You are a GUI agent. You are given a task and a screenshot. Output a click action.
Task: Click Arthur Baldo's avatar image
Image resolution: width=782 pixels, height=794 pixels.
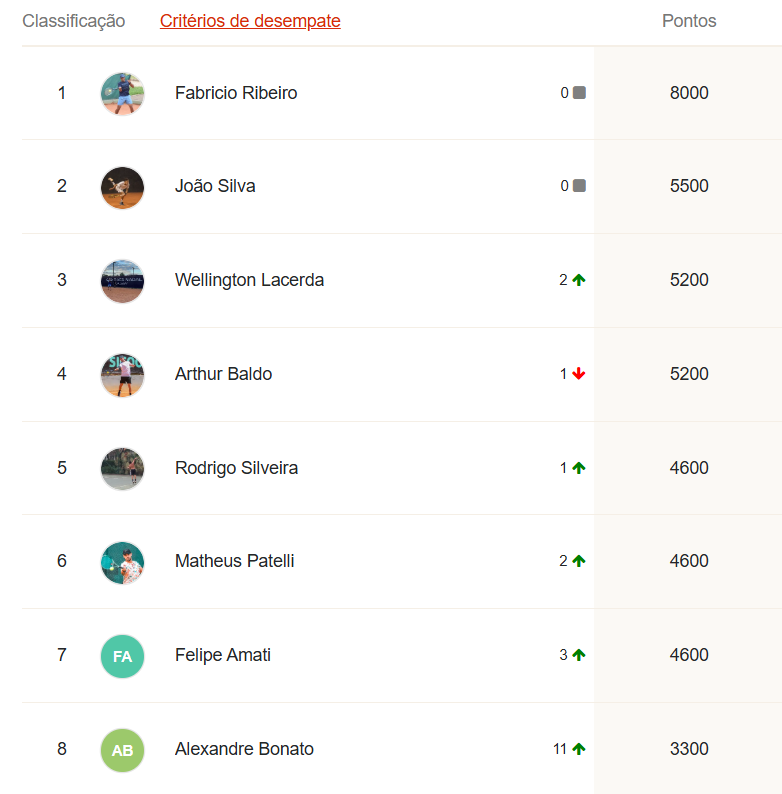[123, 374]
